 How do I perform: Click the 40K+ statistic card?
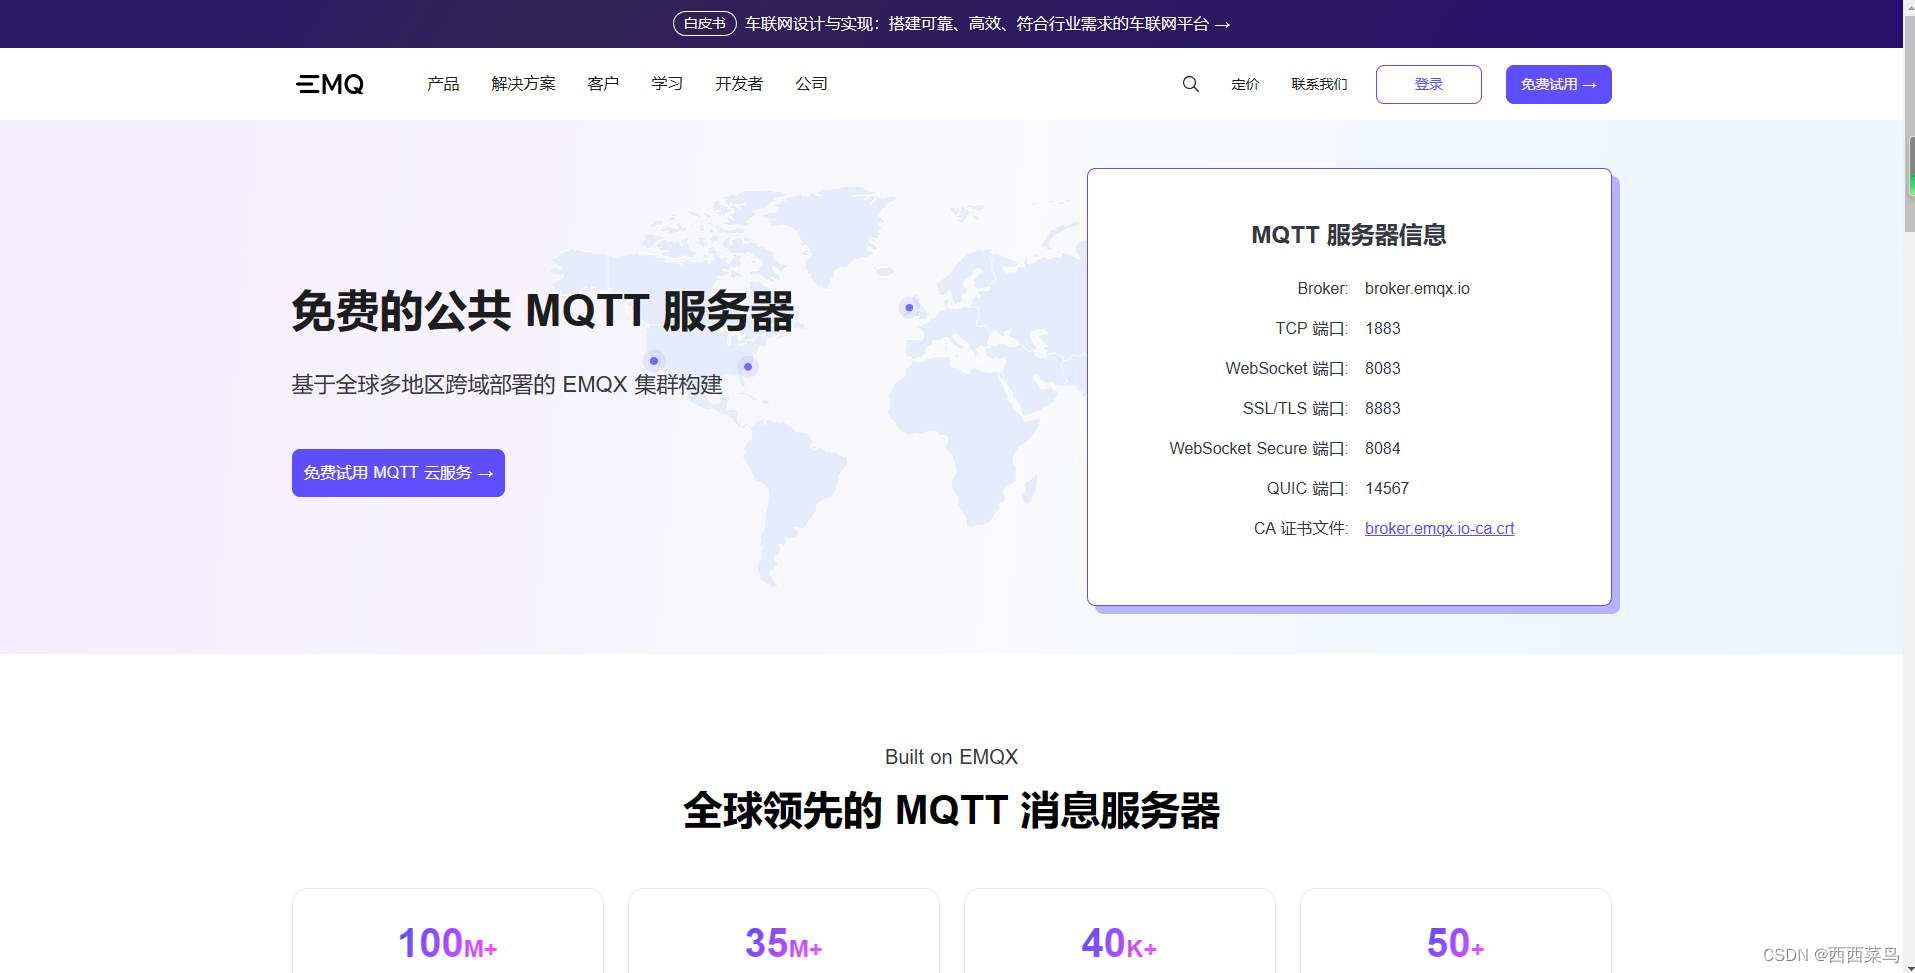[1120, 931]
